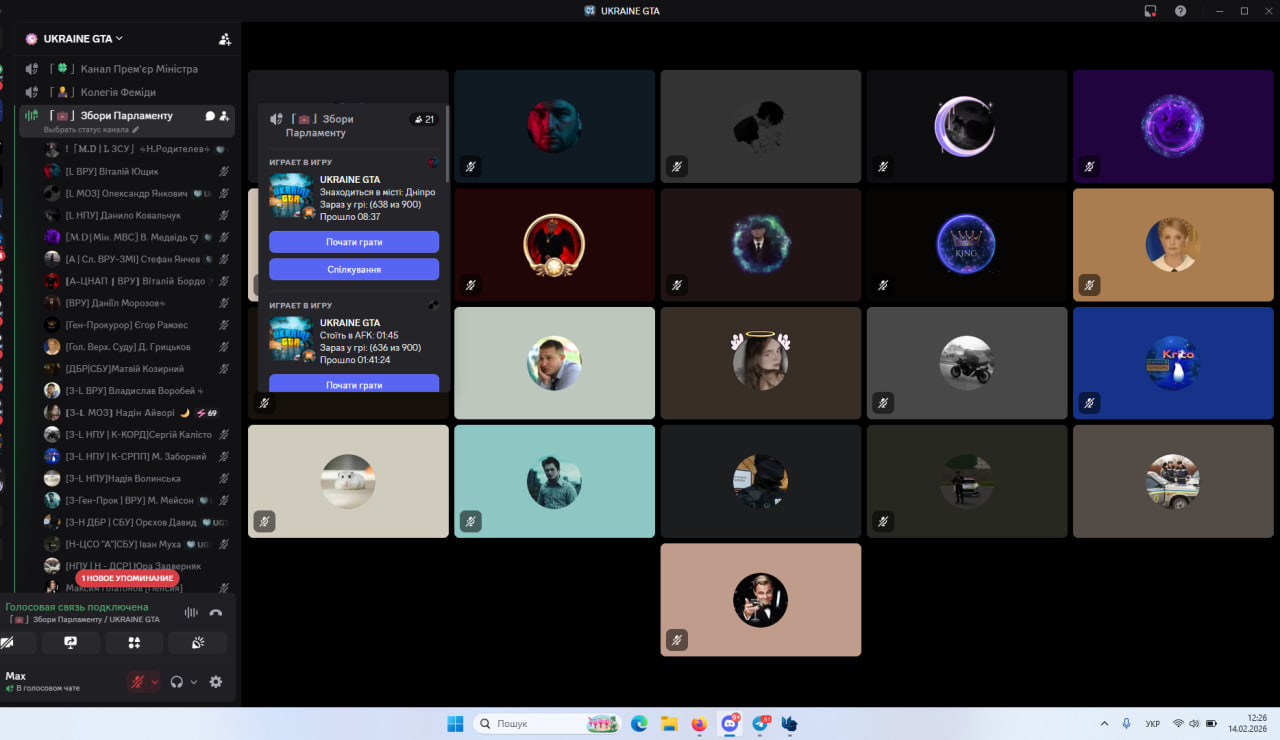Viewport: 1280px width, 740px height.
Task: Select the man with raised glass avatar tile
Action: (760, 600)
